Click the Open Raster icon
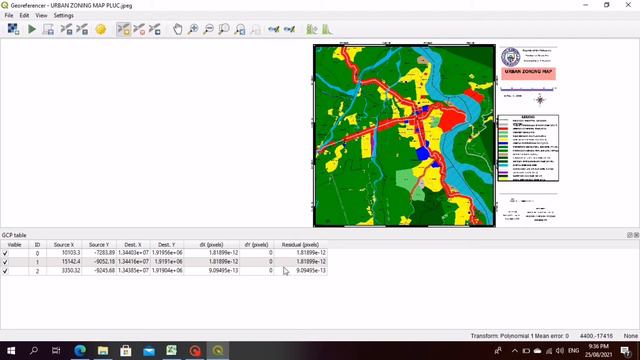 [x=13, y=29]
